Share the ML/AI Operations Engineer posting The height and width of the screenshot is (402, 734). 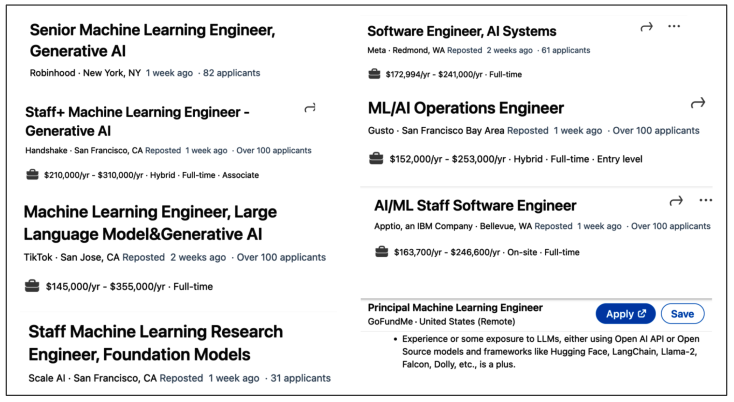[698, 103]
